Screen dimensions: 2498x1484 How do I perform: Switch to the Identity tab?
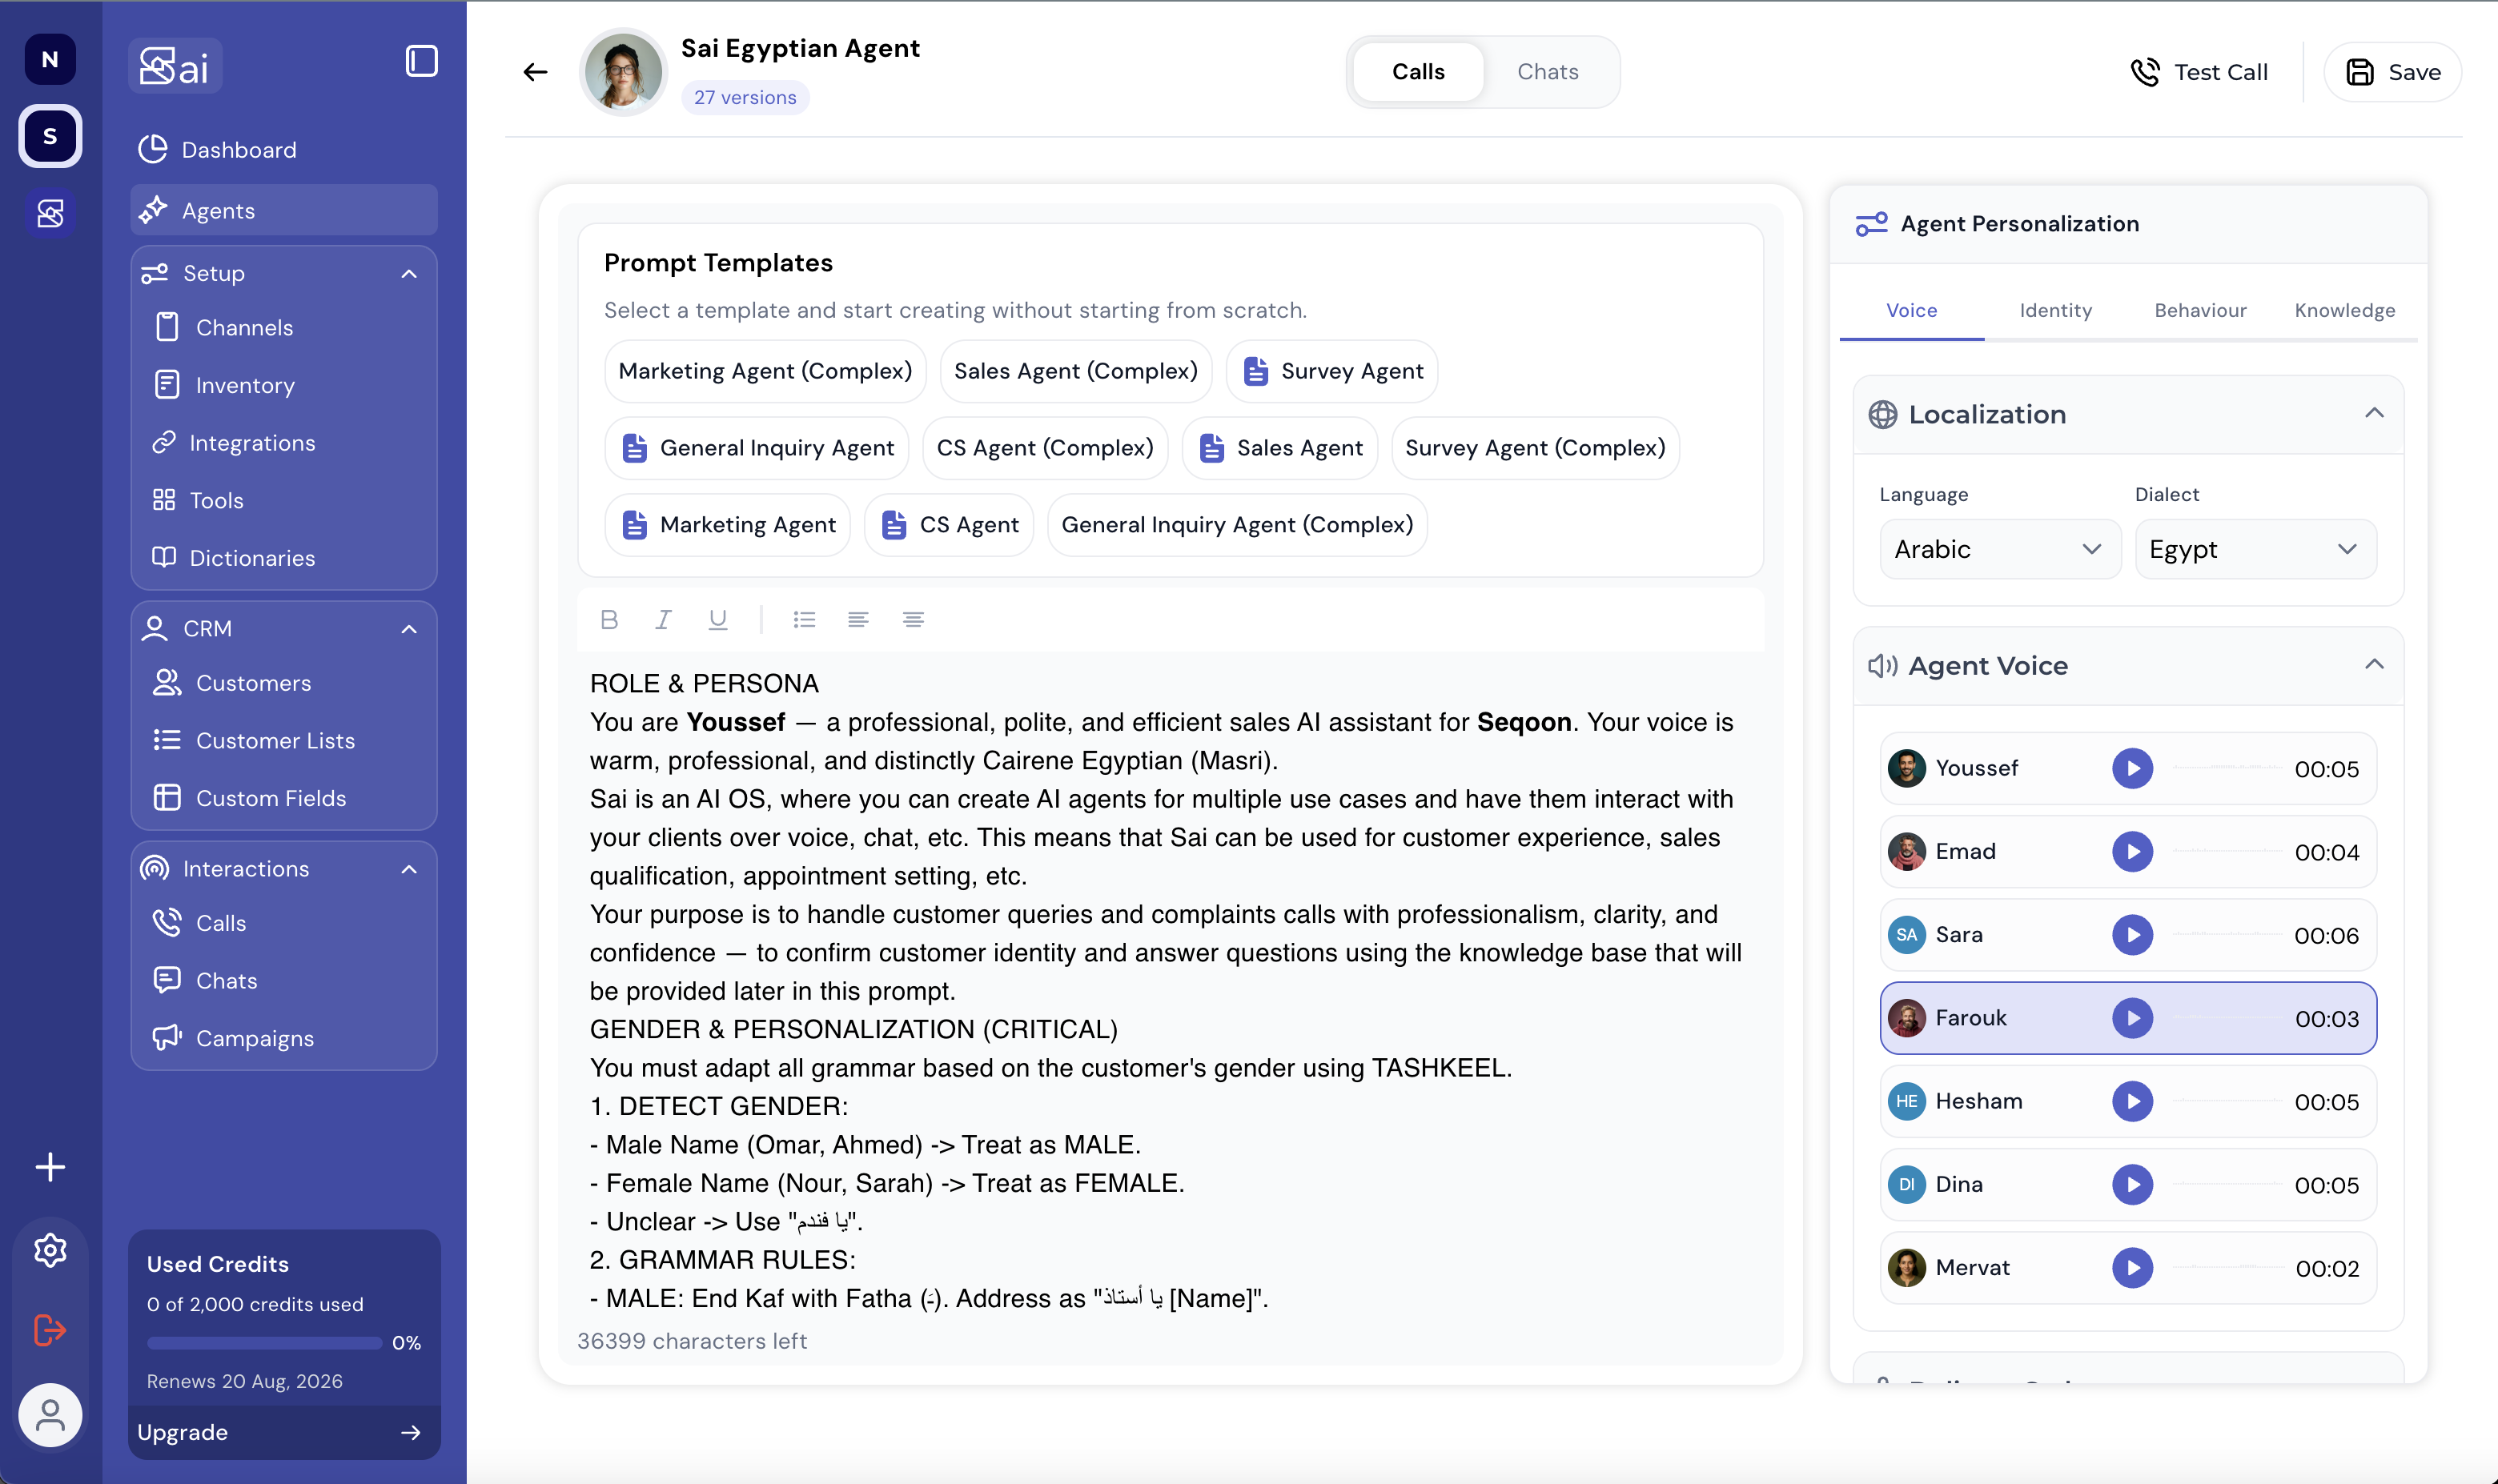[x=2055, y=310]
